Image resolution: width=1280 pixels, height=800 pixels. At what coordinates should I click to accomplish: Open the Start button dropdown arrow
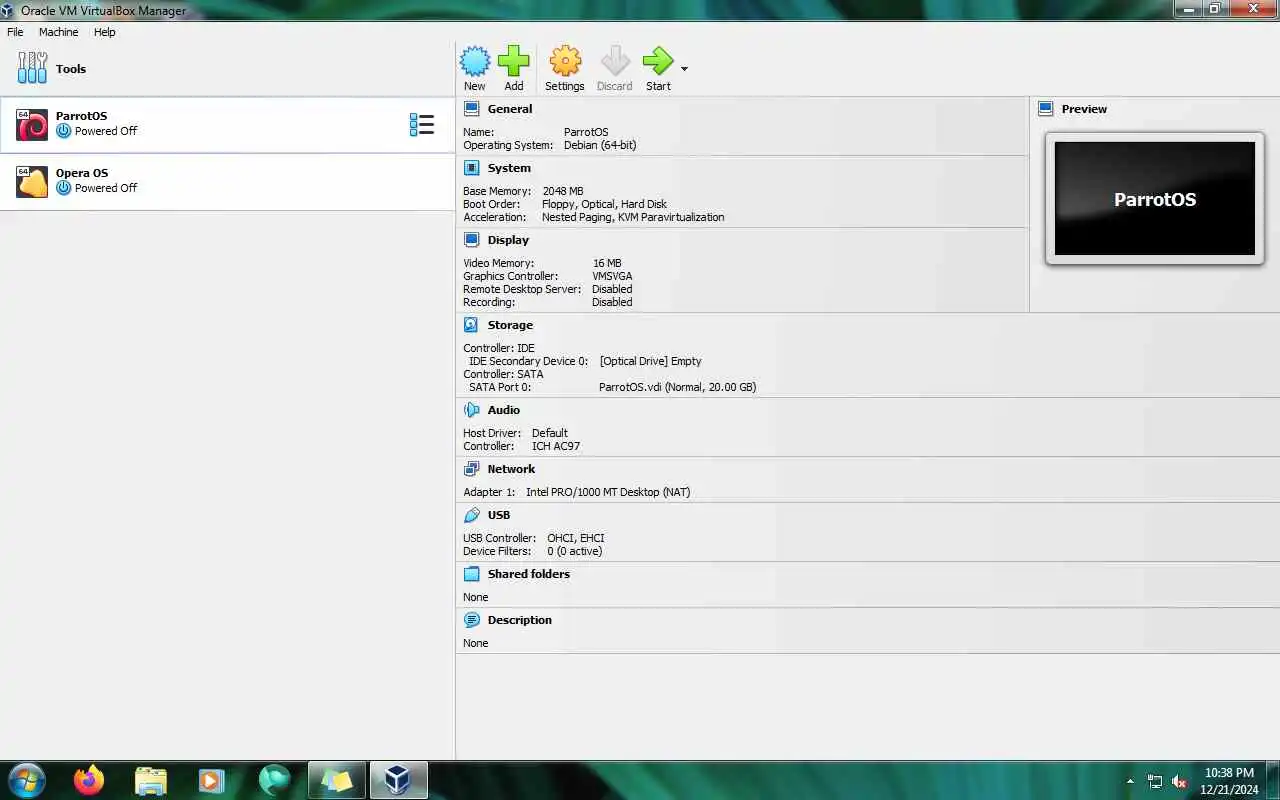click(x=685, y=69)
